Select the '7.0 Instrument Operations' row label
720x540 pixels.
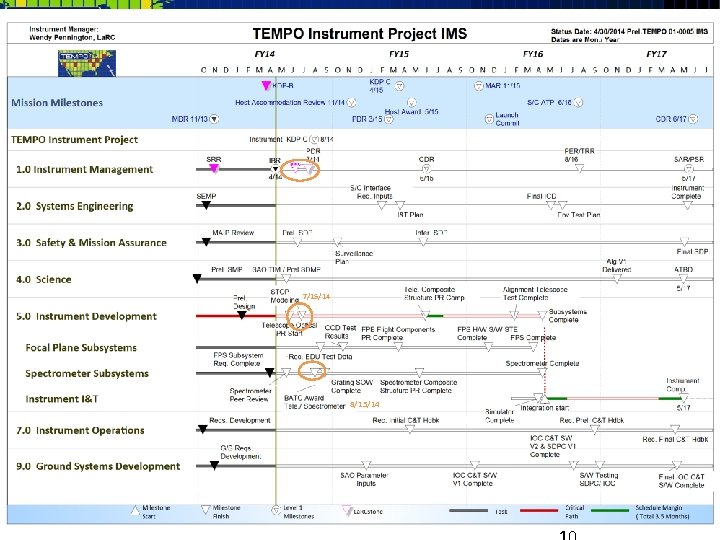pyautogui.click(x=80, y=430)
